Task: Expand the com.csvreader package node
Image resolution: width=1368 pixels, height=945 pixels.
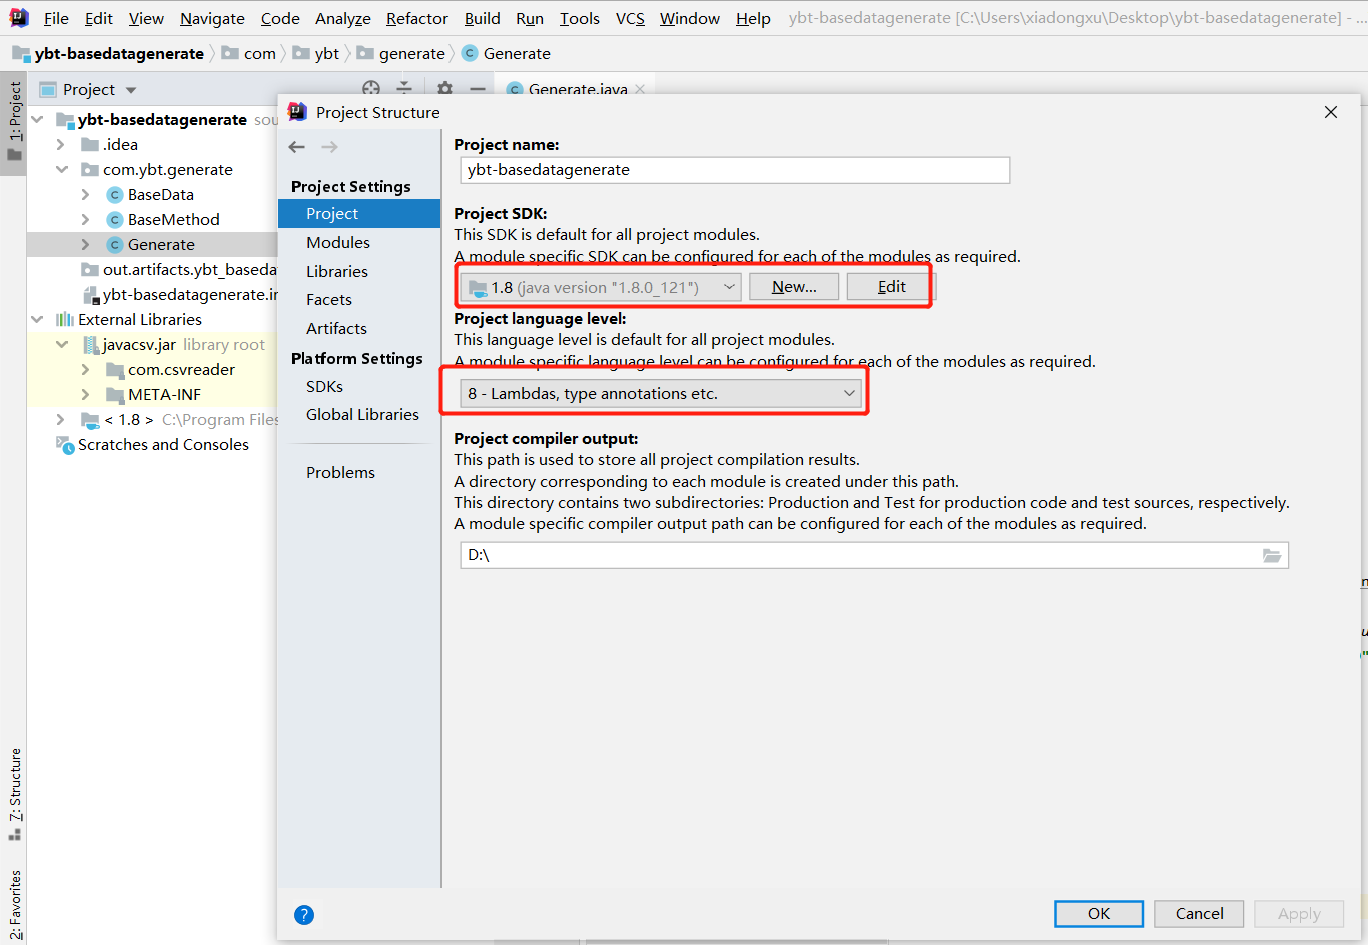Action: pyautogui.click(x=86, y=370)
